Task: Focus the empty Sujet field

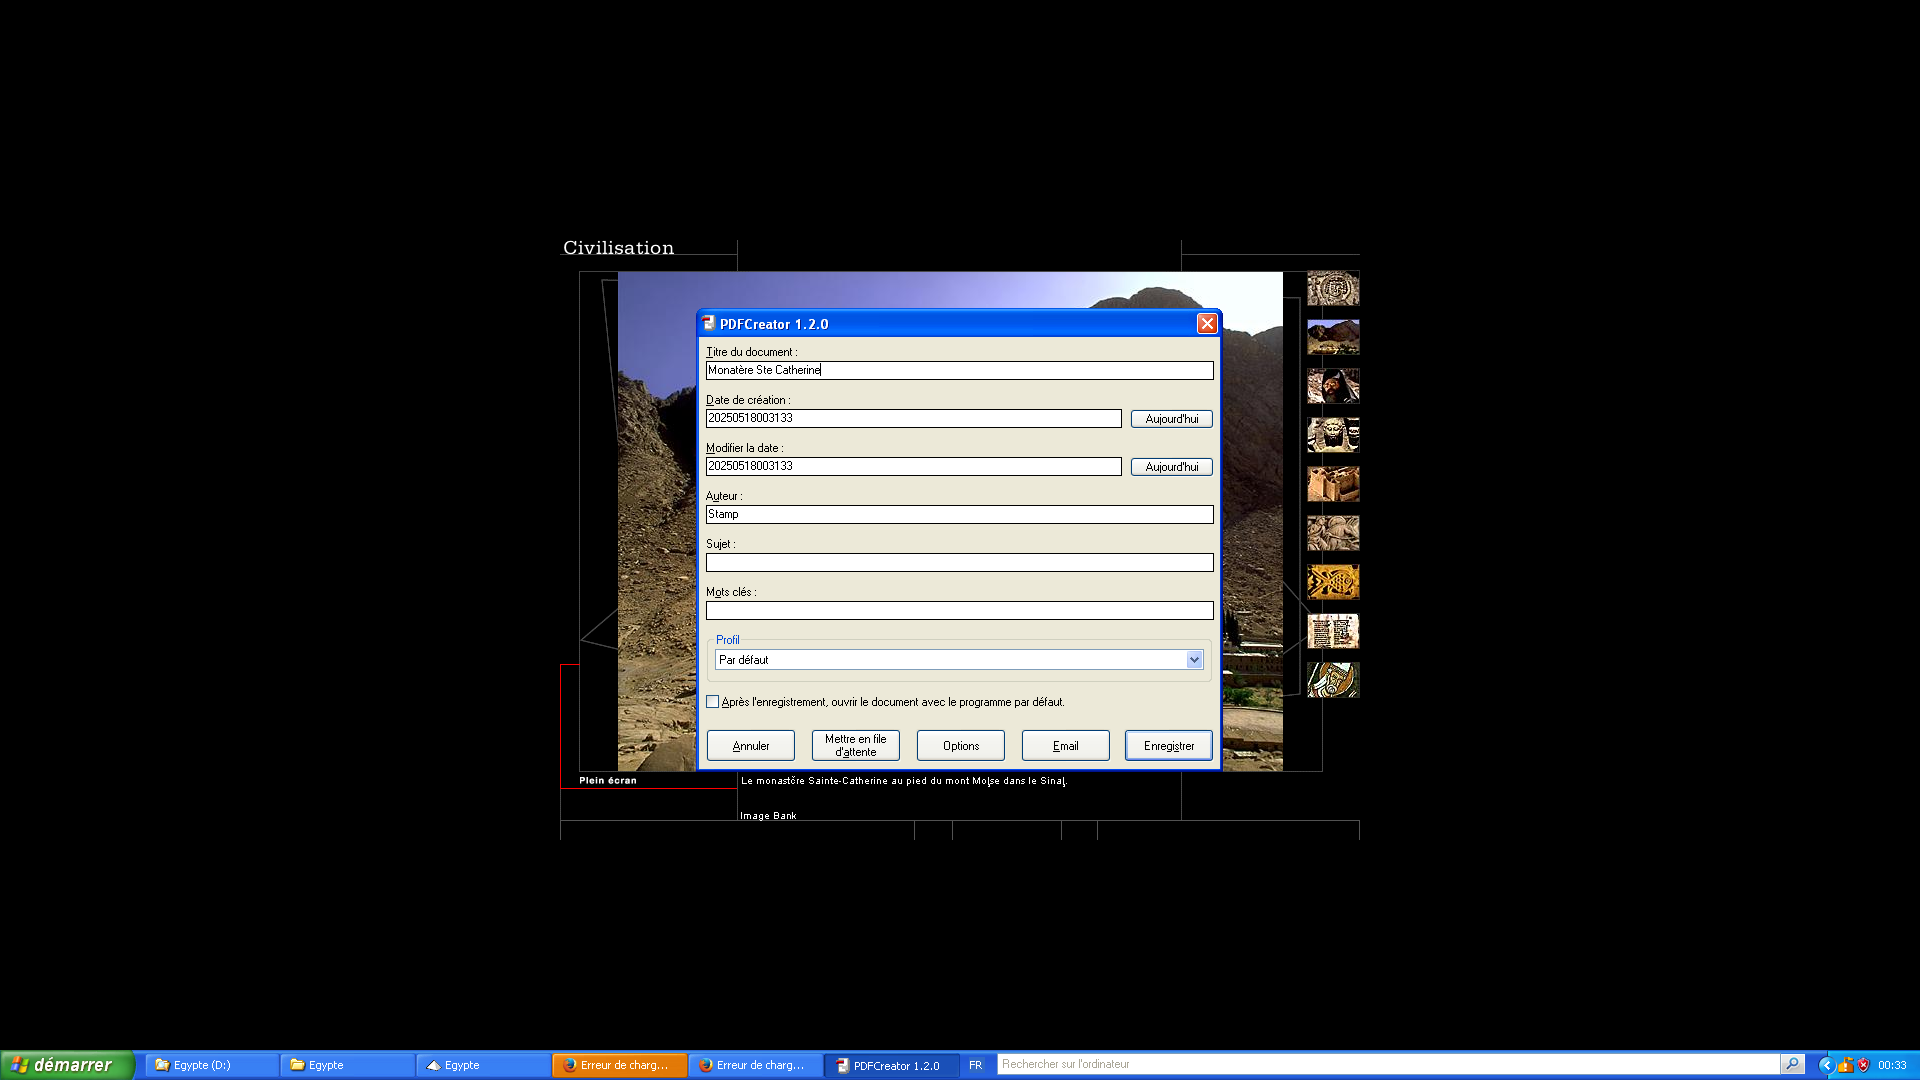Action: click(x=960, y=563)
